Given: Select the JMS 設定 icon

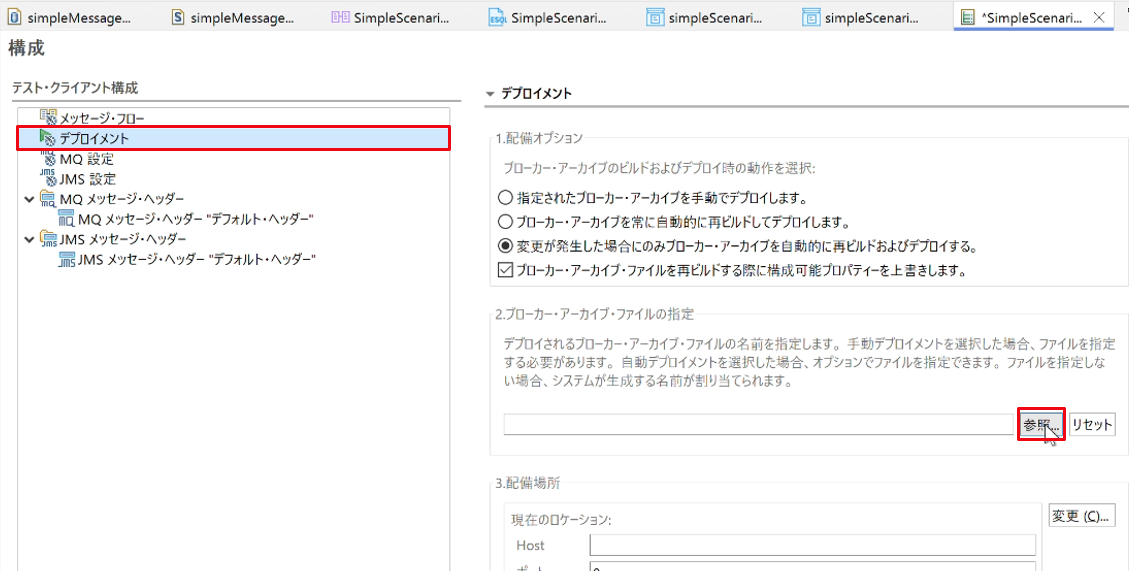Looking at the screenshot, I should pos(48,179).
